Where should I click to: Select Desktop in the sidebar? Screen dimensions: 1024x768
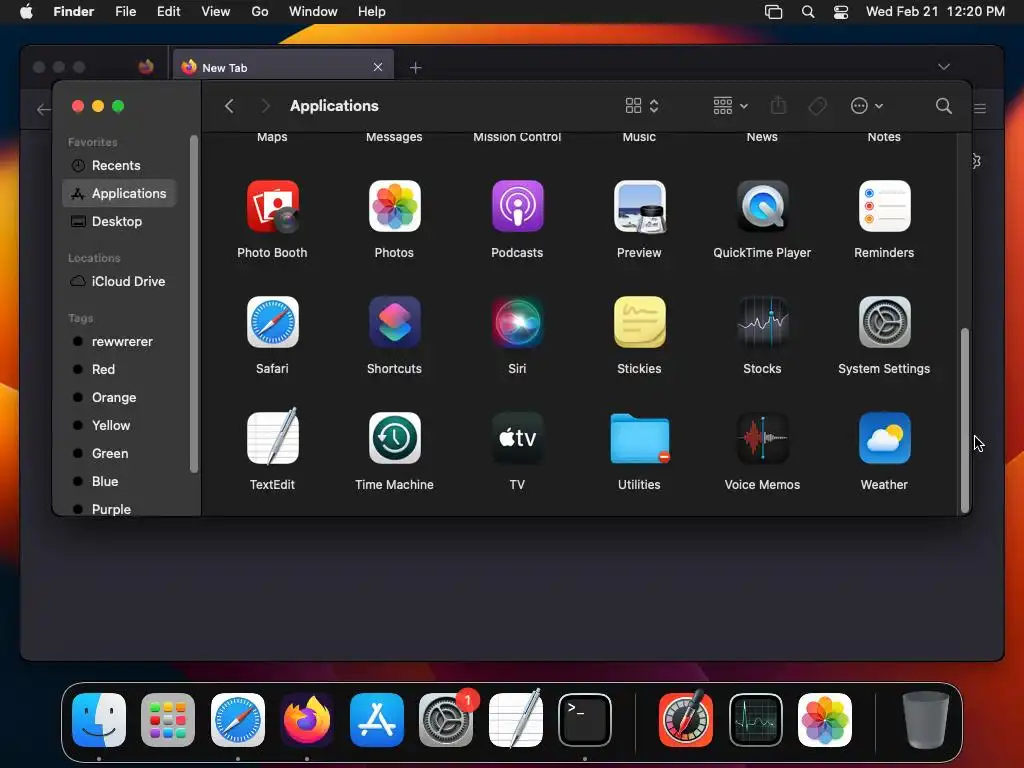[120, 221]
